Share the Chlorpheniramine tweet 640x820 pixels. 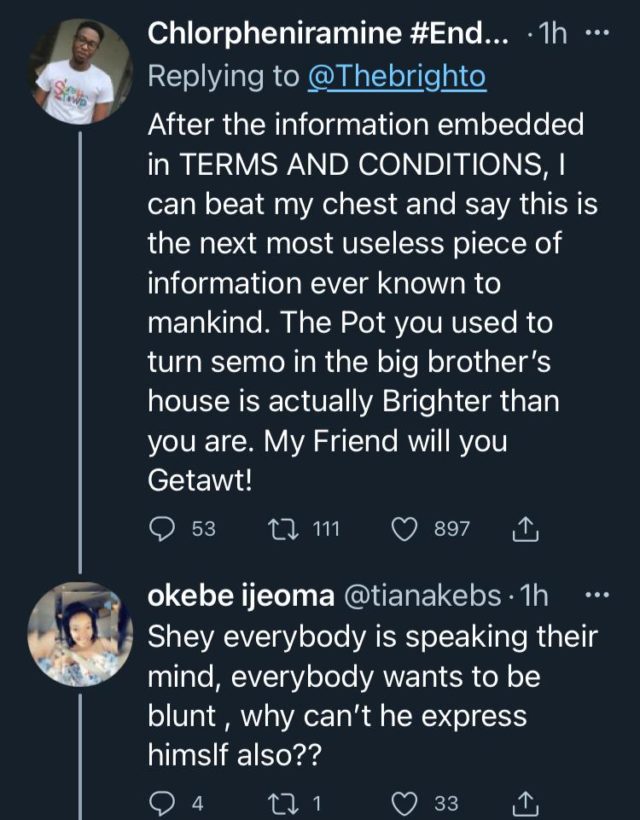522,528
